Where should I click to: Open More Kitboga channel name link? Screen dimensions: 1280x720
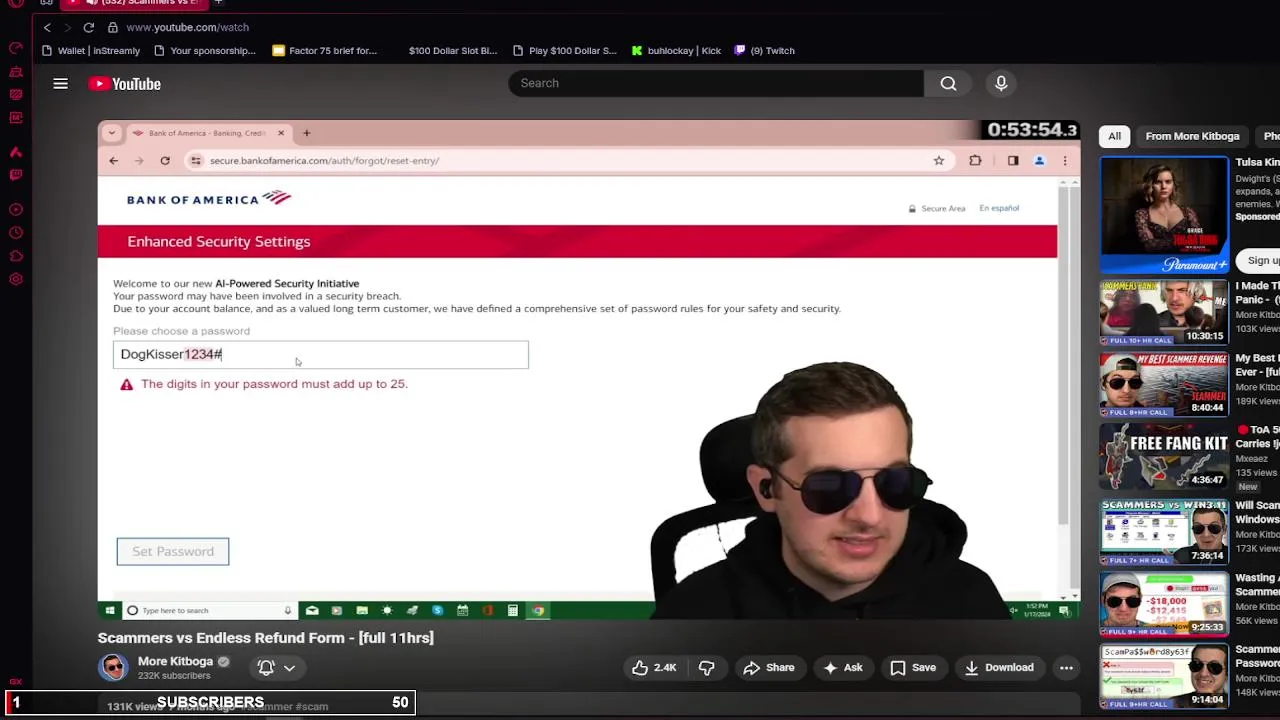[x=175, y=661]
